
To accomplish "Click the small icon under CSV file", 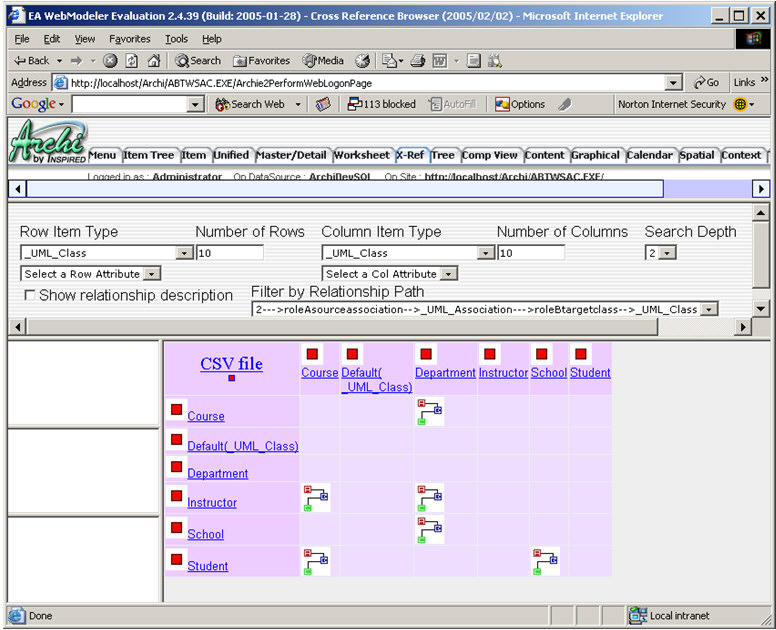I will pos(232,378).
